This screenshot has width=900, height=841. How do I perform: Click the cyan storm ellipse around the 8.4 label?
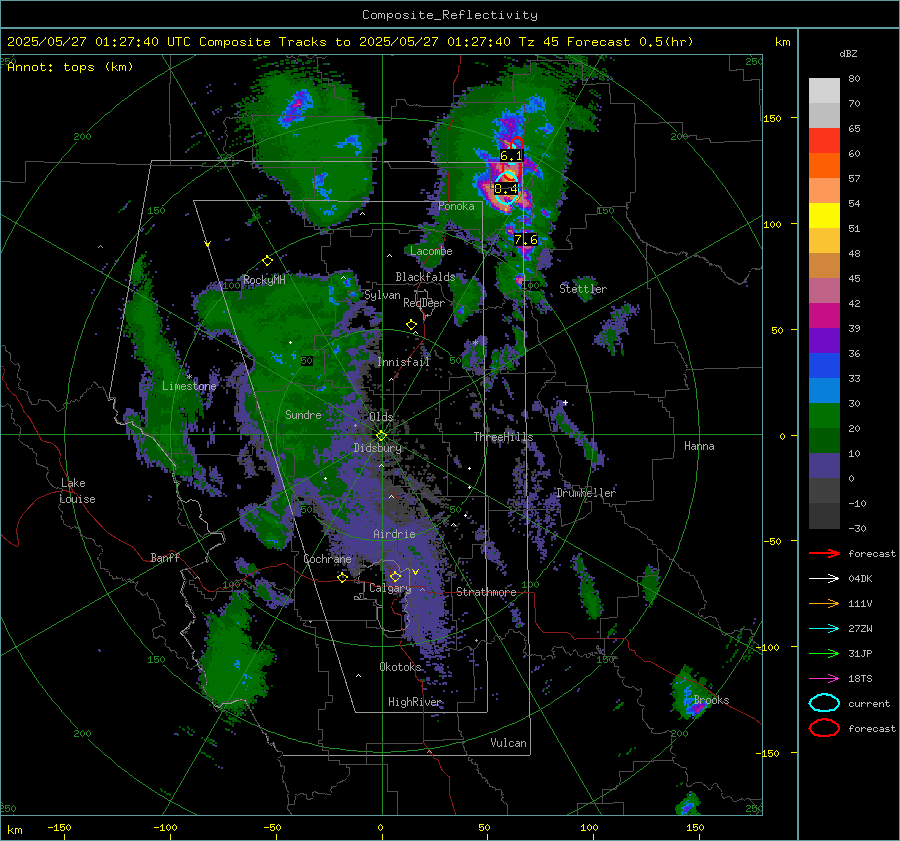tap(506, 188)
